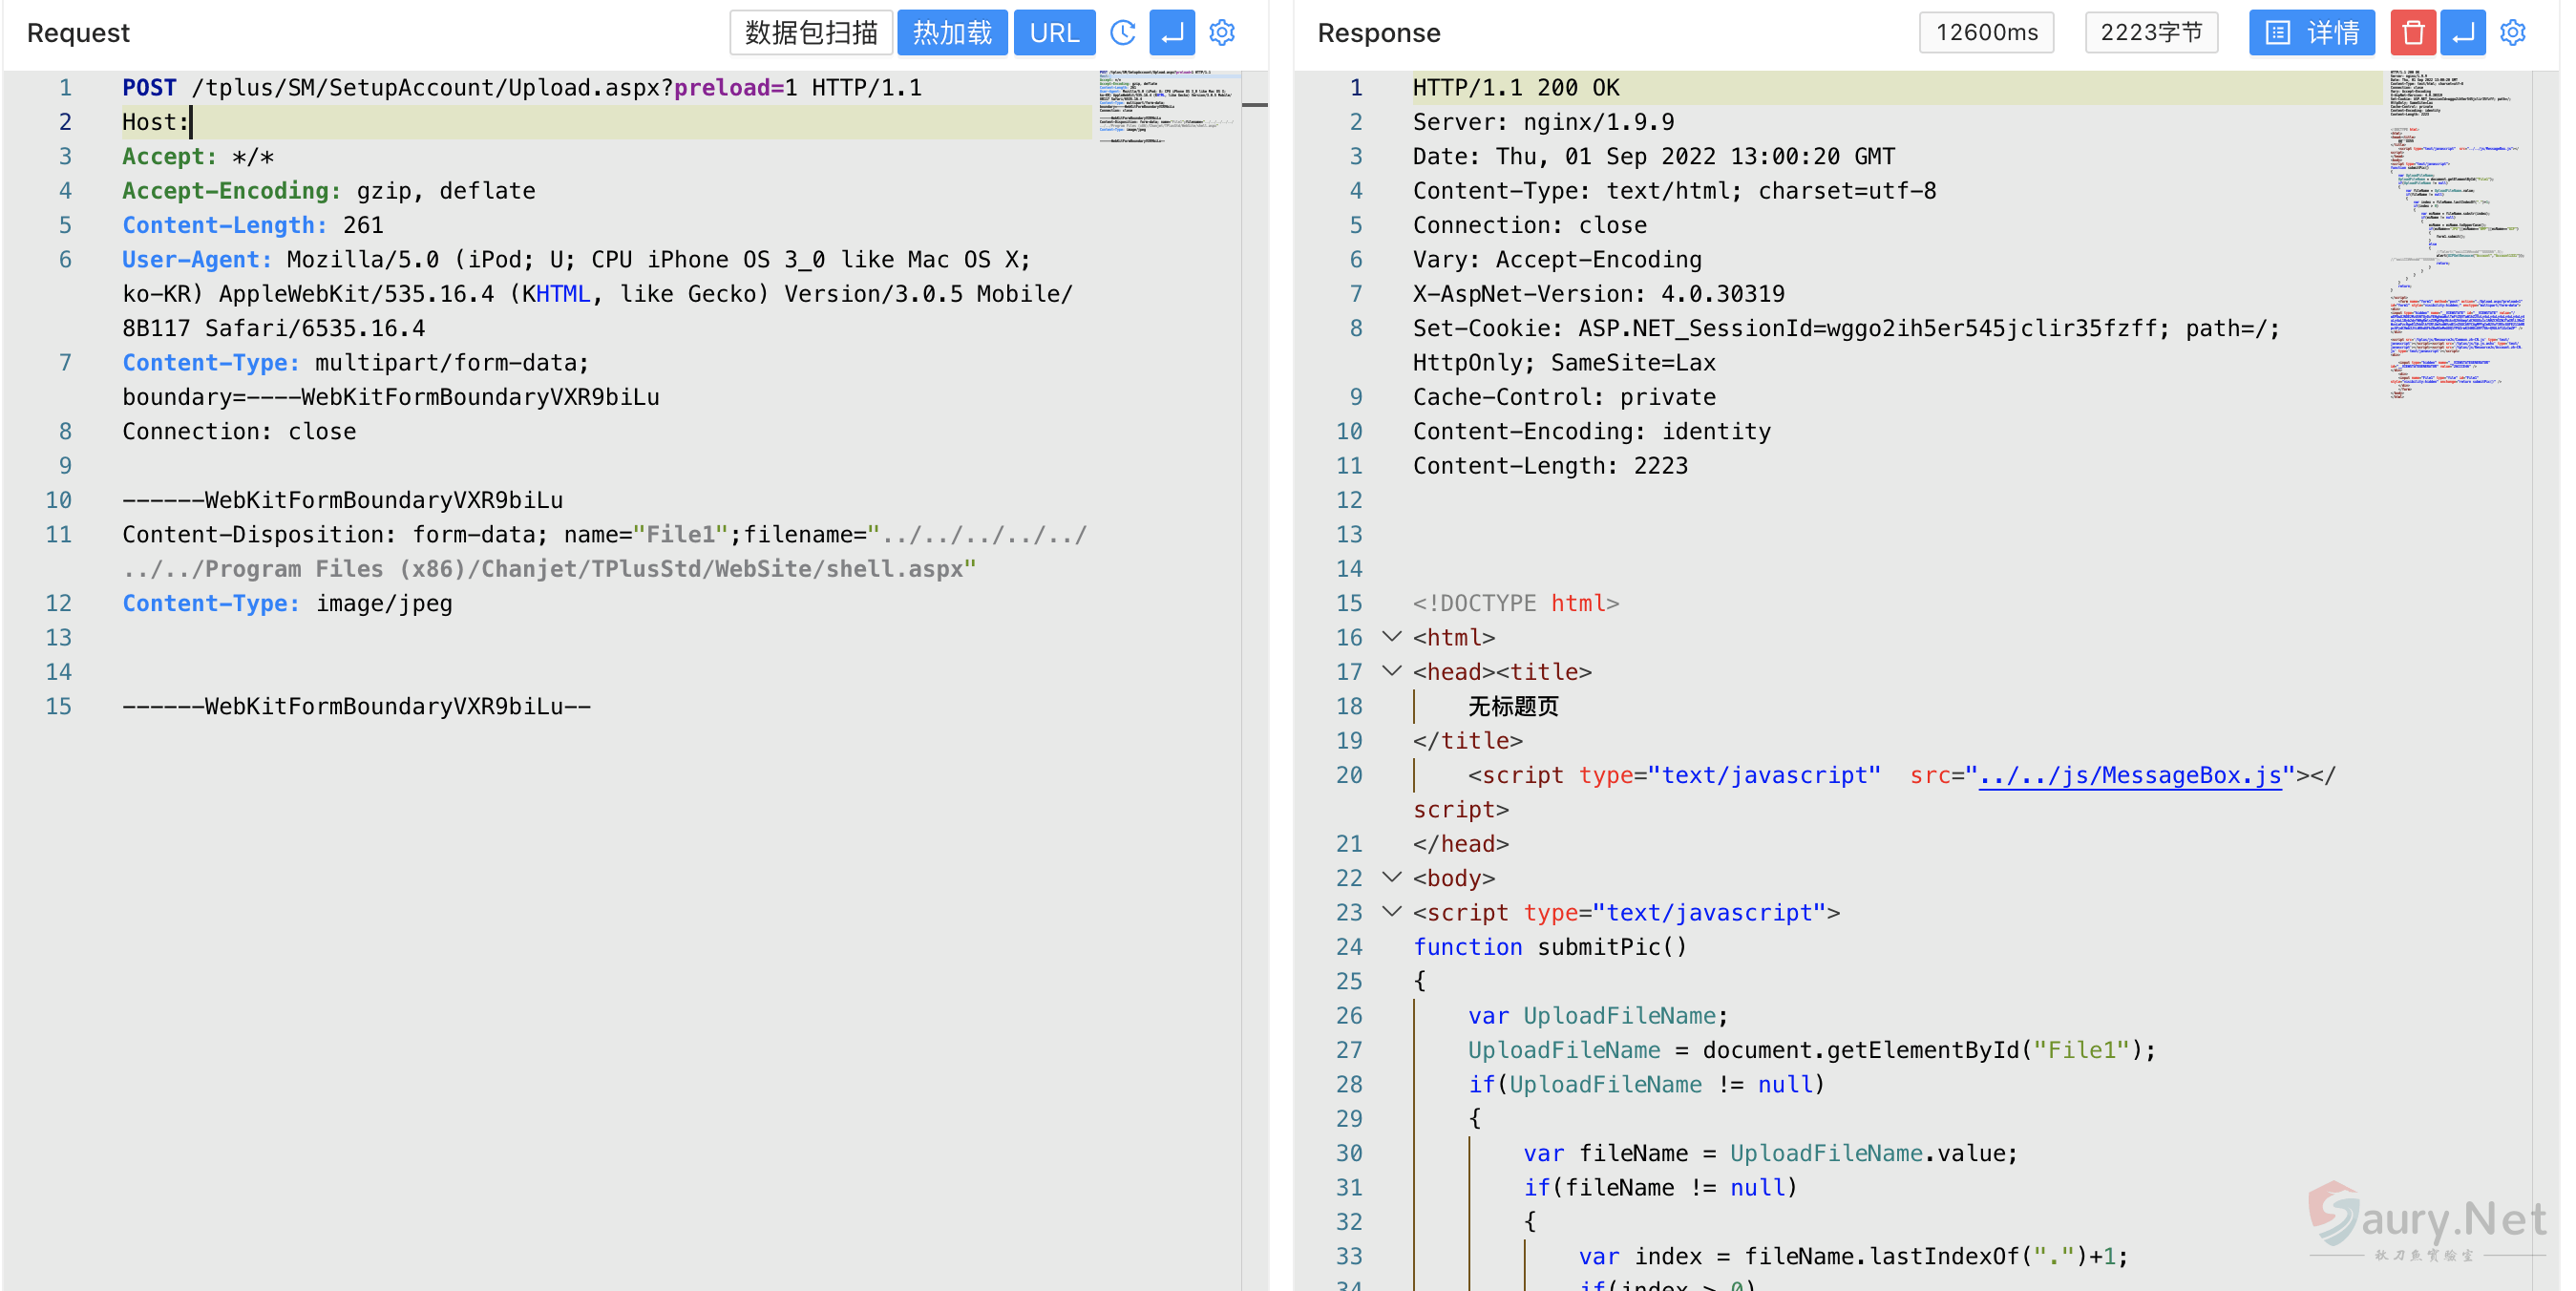Open Response panel settings gear

2513,33
